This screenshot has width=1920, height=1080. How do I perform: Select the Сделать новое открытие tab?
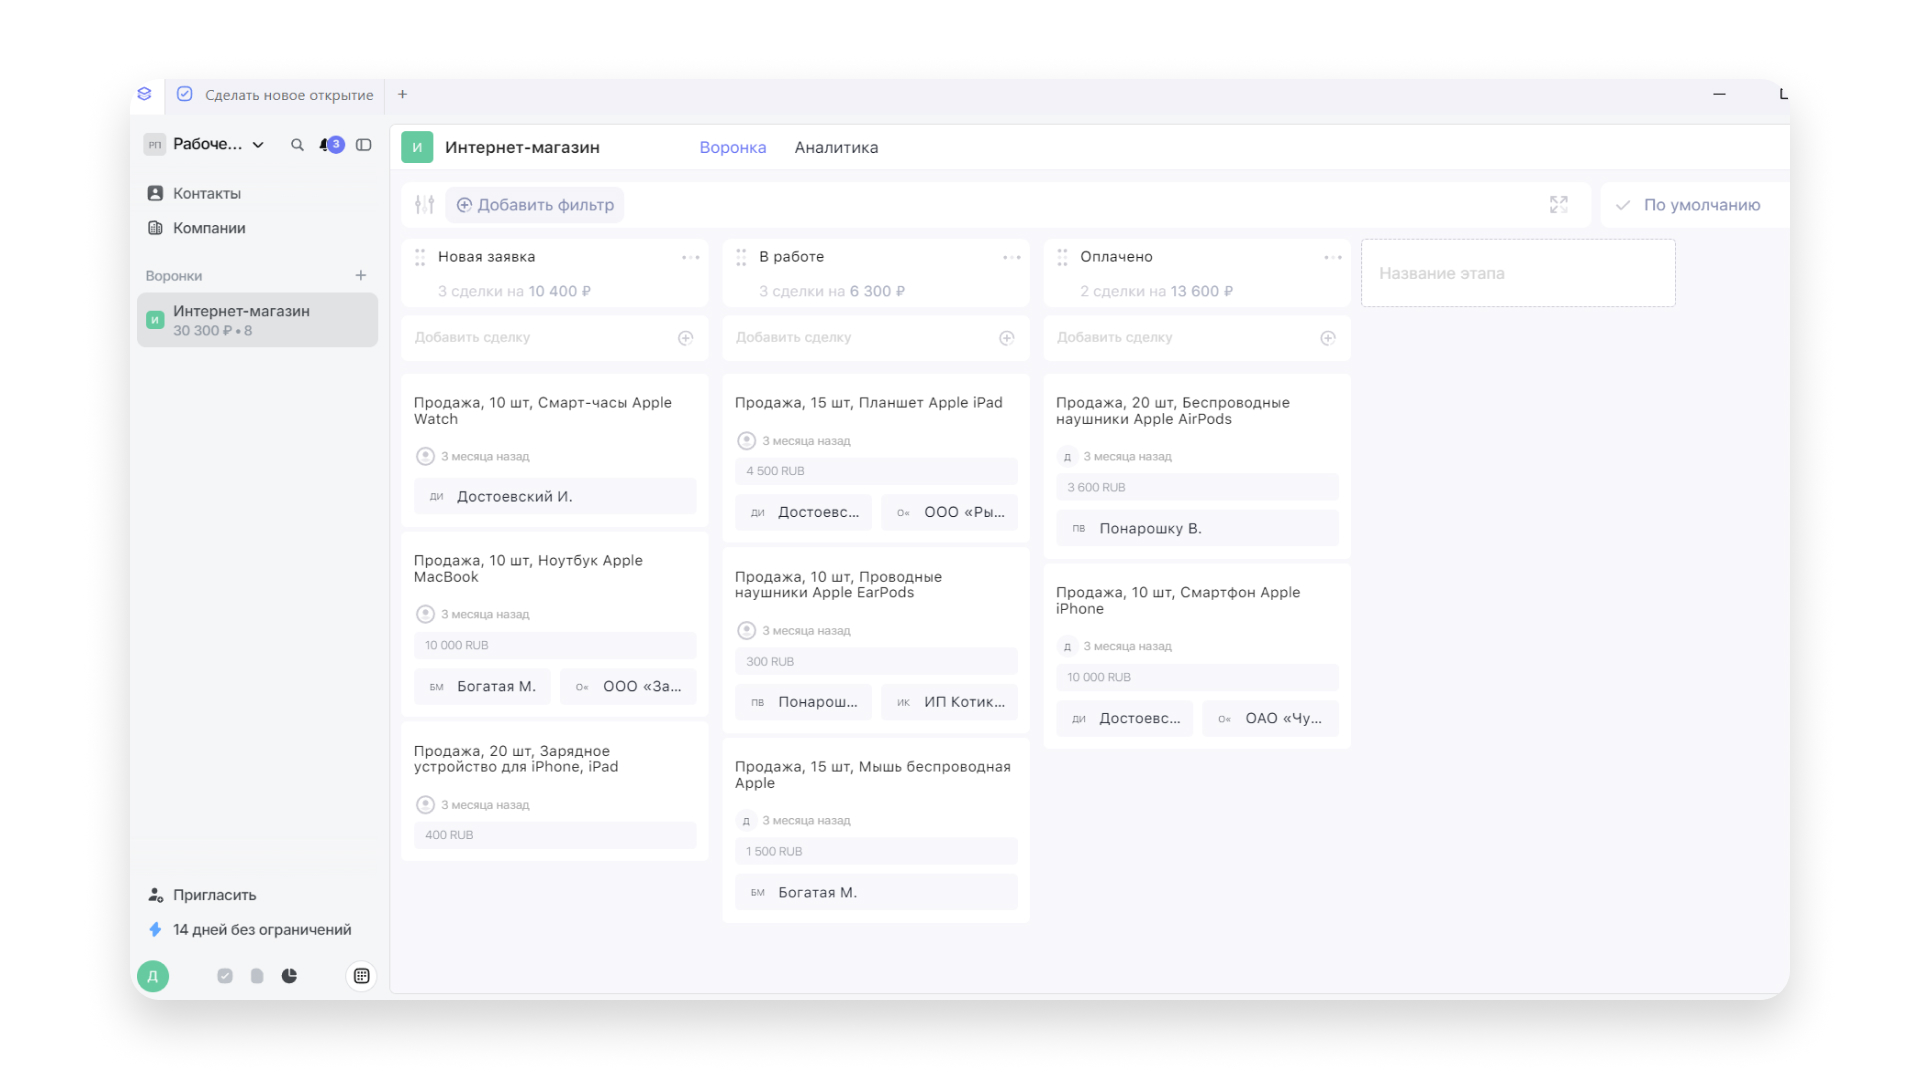[x=275, y=95]
